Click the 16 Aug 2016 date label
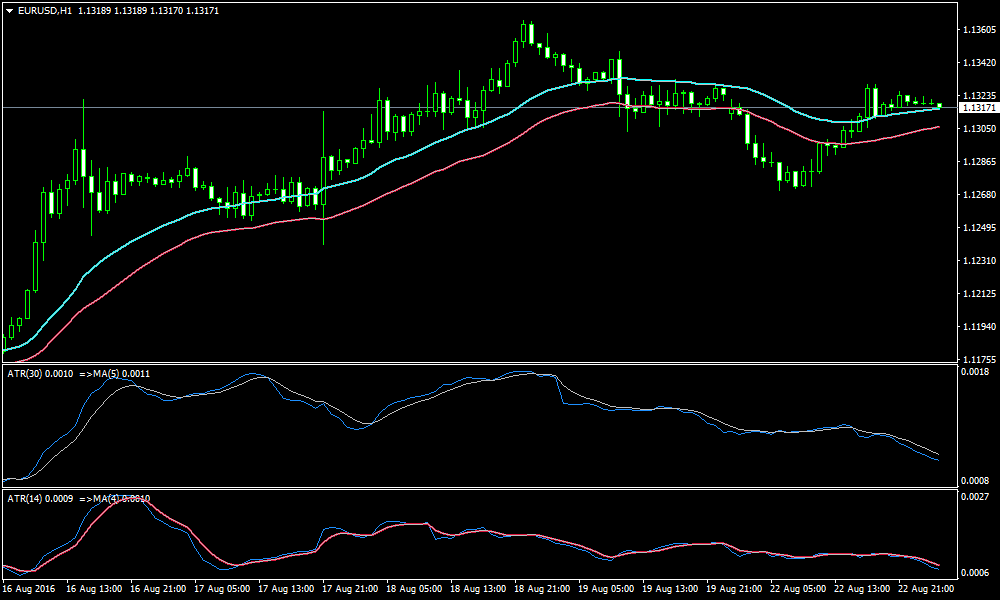Screen dimensions: 1000x600 pos(29,589)
